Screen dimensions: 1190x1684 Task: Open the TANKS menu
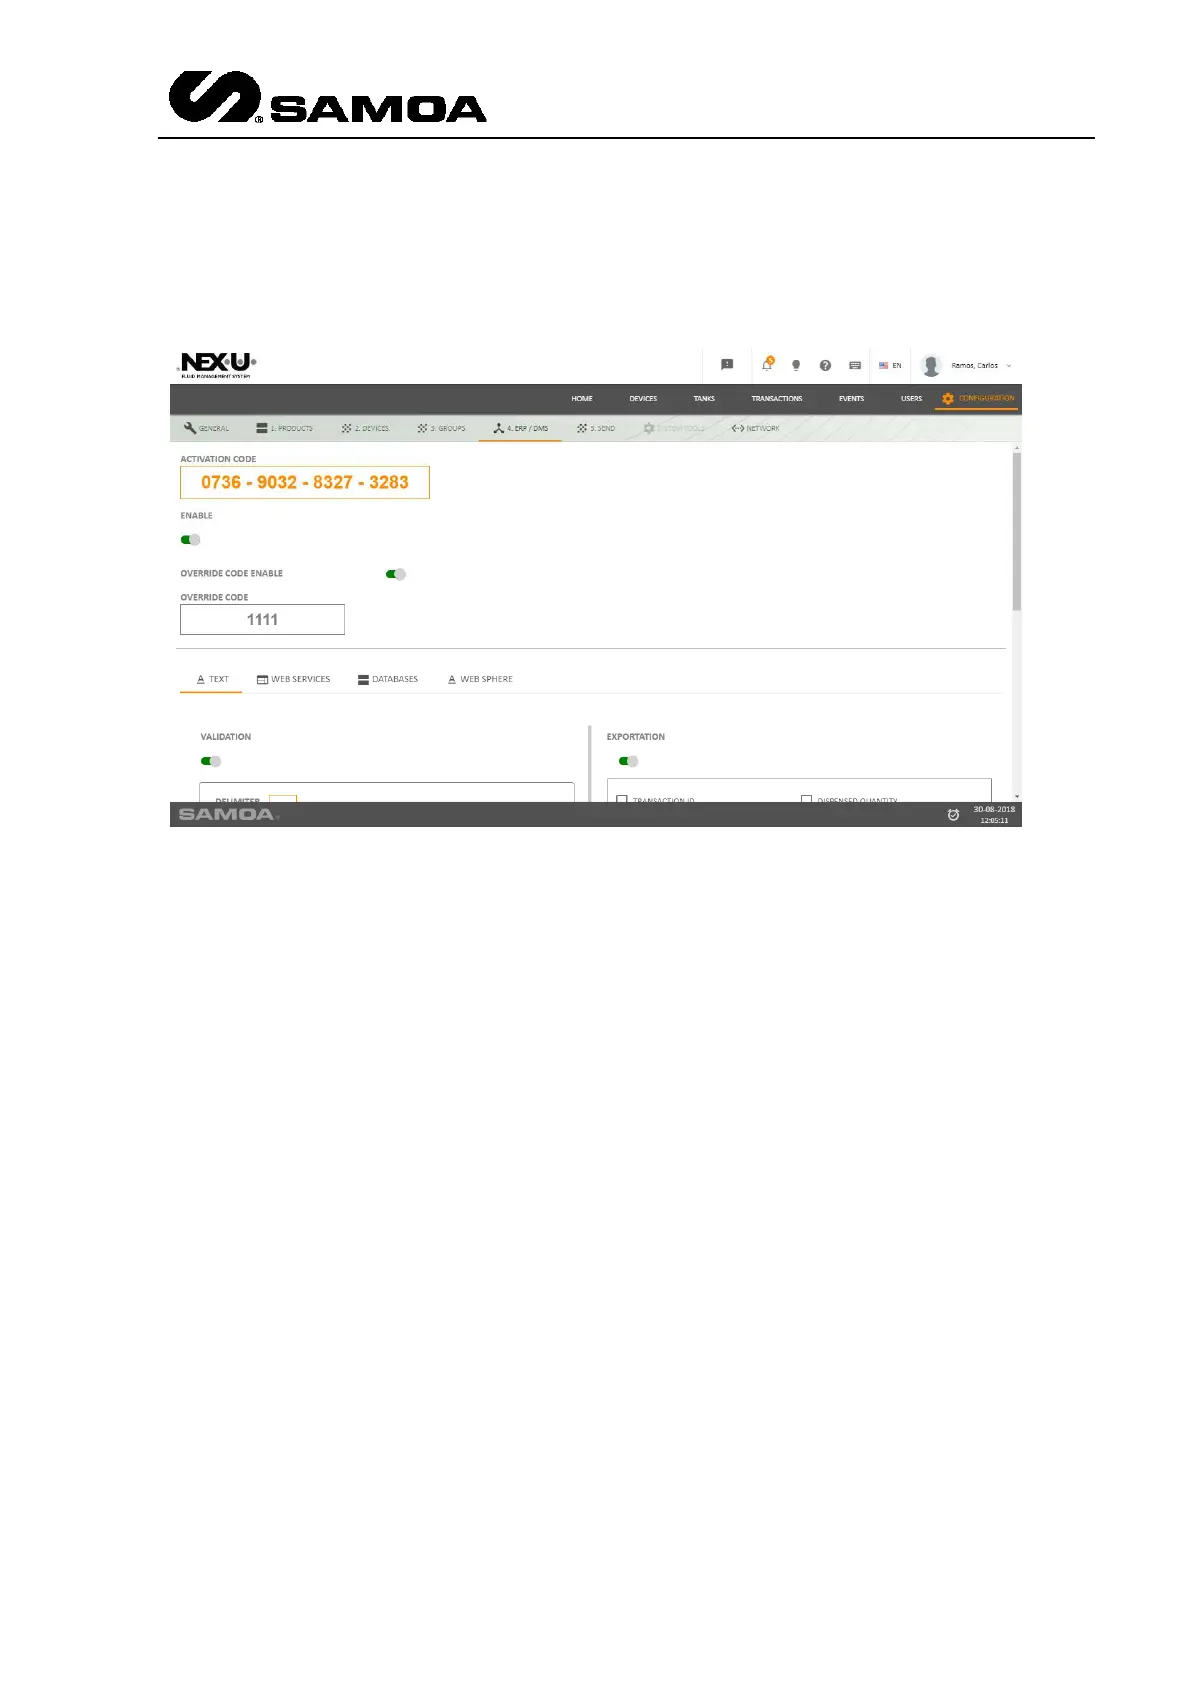pos(704,398)
